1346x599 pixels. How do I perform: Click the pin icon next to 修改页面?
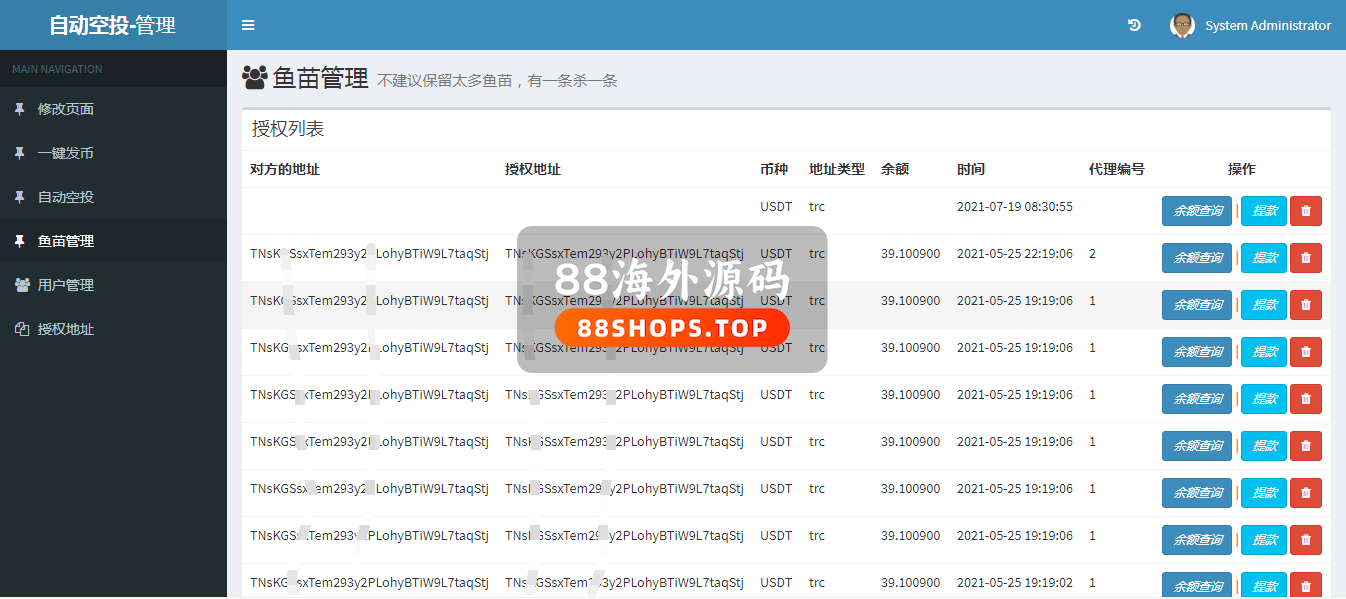point(20,109)
